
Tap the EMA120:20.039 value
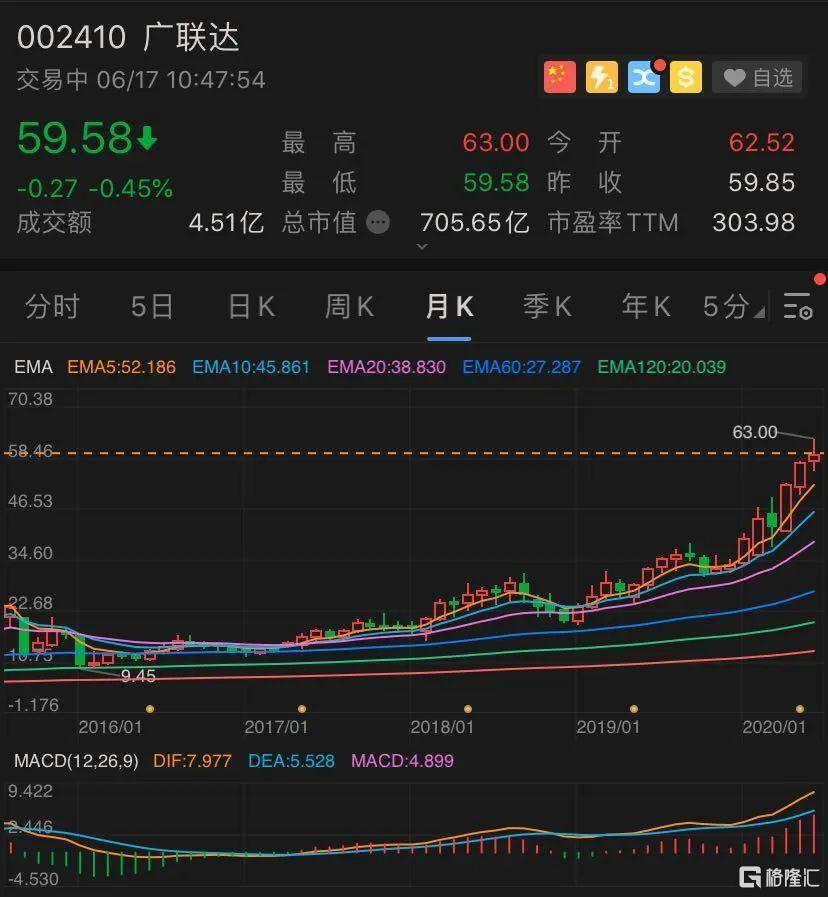(661, 367)
